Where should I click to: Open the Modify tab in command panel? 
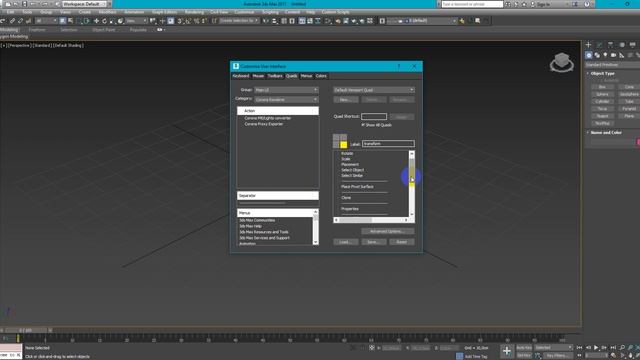(600, 44)
